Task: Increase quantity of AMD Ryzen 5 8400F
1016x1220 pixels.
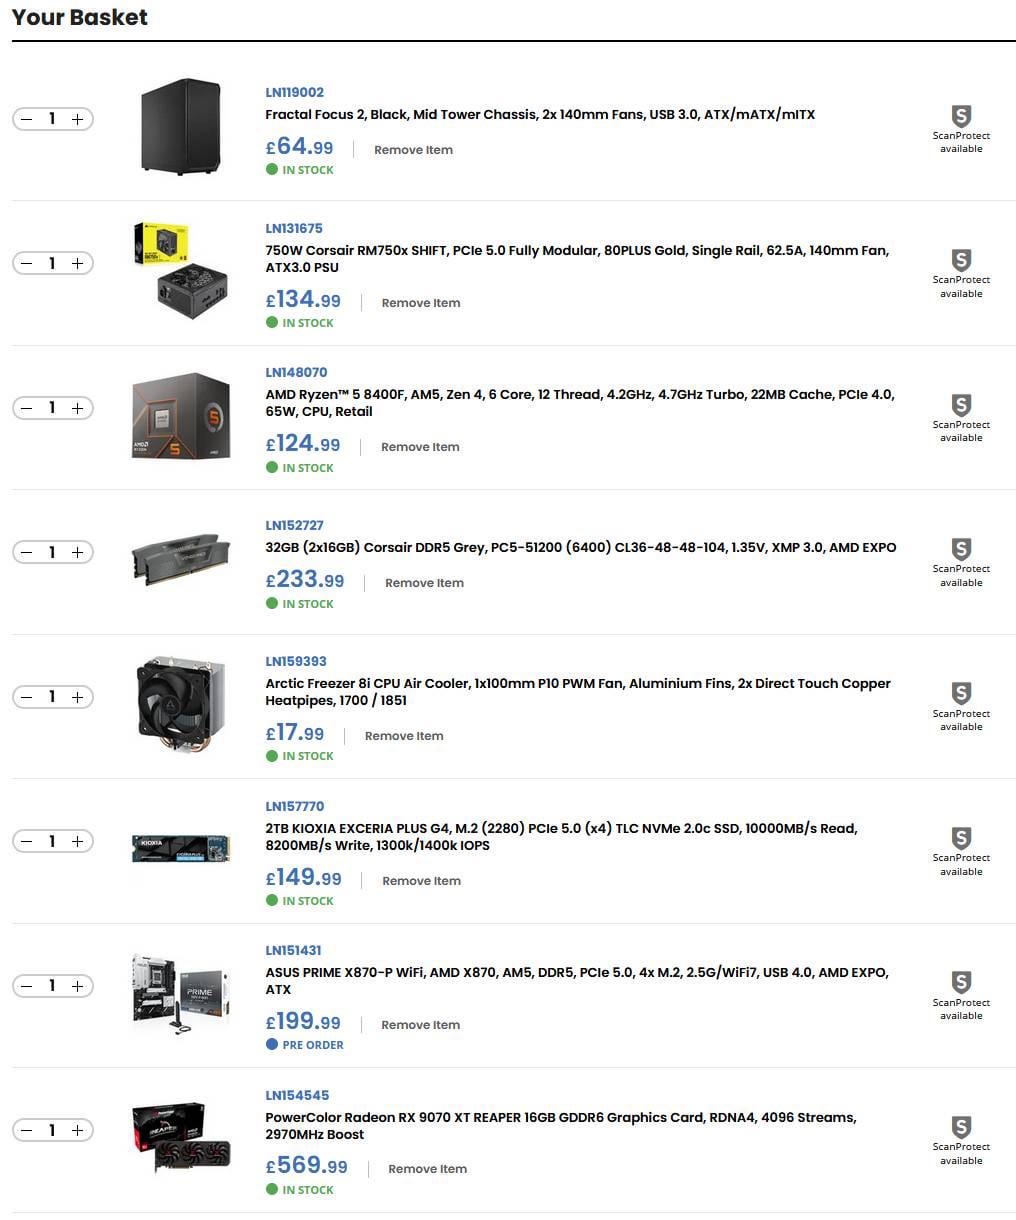Action: coord(77,408)
